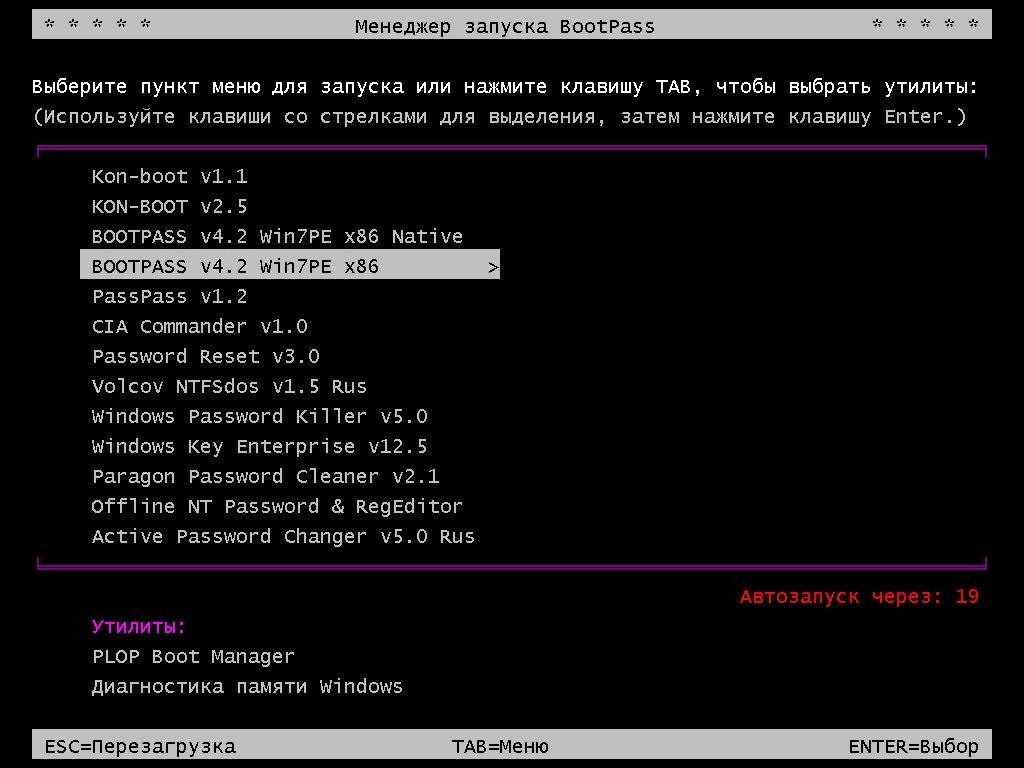
Task: Click ESC=Перезагрузка in the bottom bar
Action: point(140,746)
